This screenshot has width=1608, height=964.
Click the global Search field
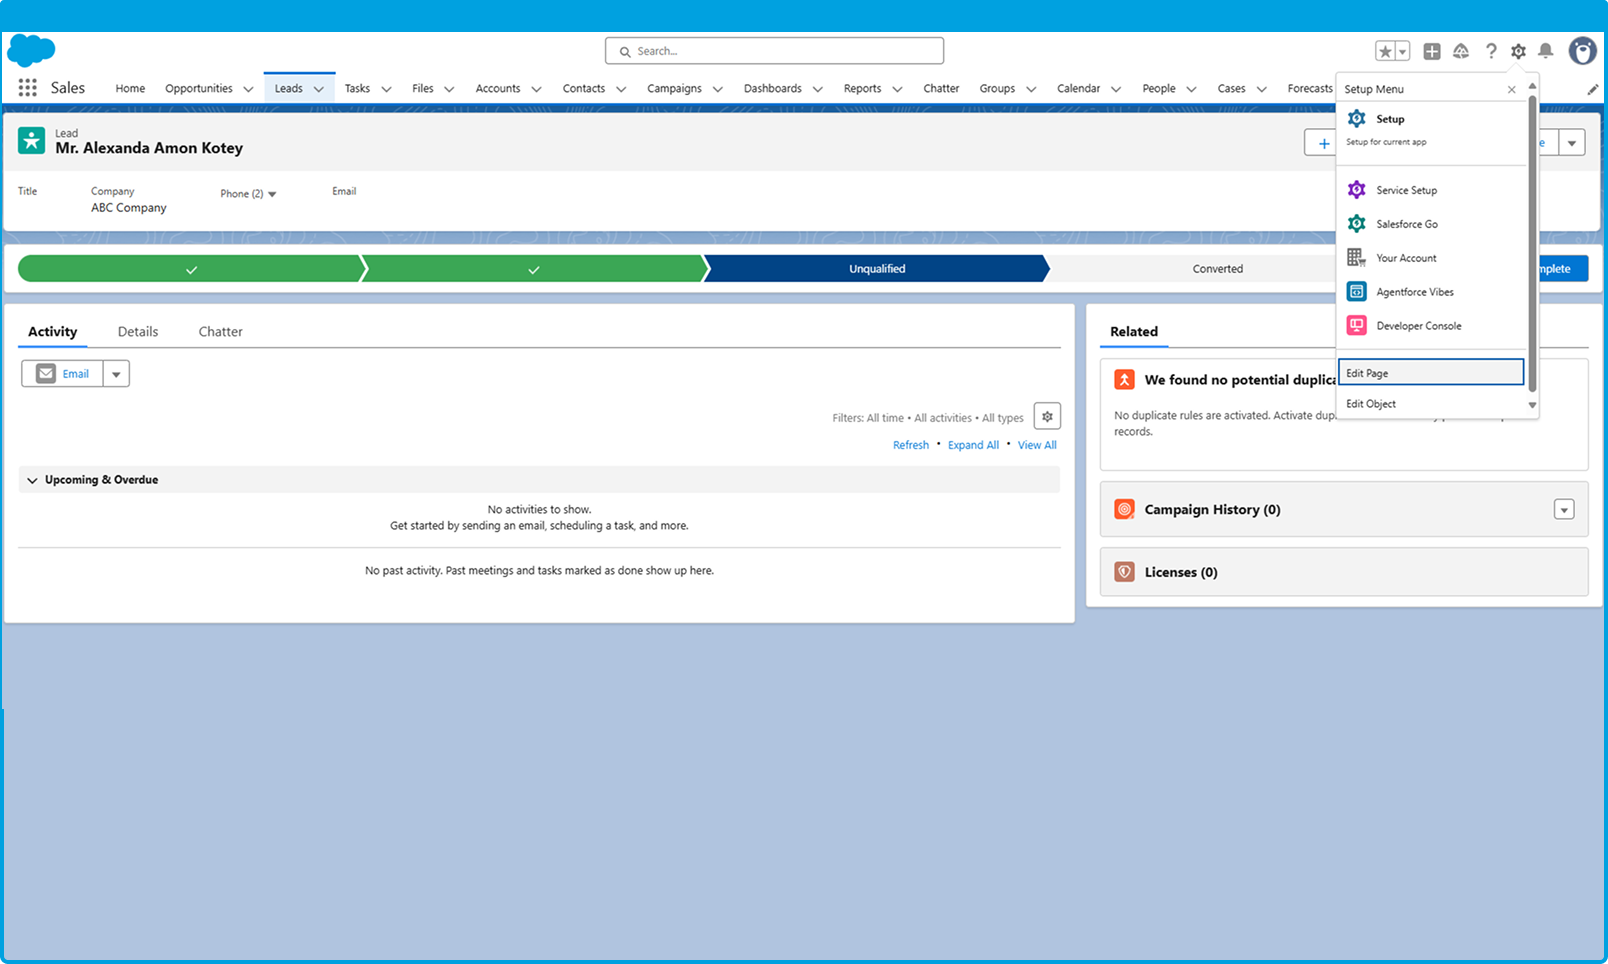pos(774,51)
